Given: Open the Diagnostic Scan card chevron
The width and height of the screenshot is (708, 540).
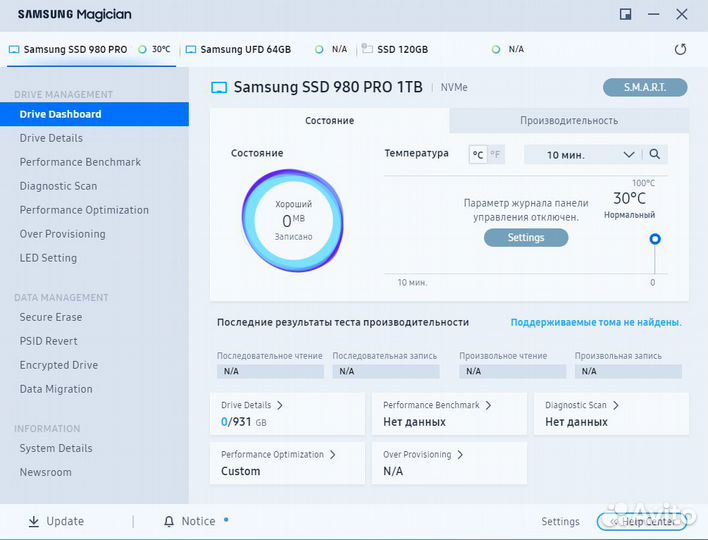Looking at the screenshot, I should click(x=615, y=405).
